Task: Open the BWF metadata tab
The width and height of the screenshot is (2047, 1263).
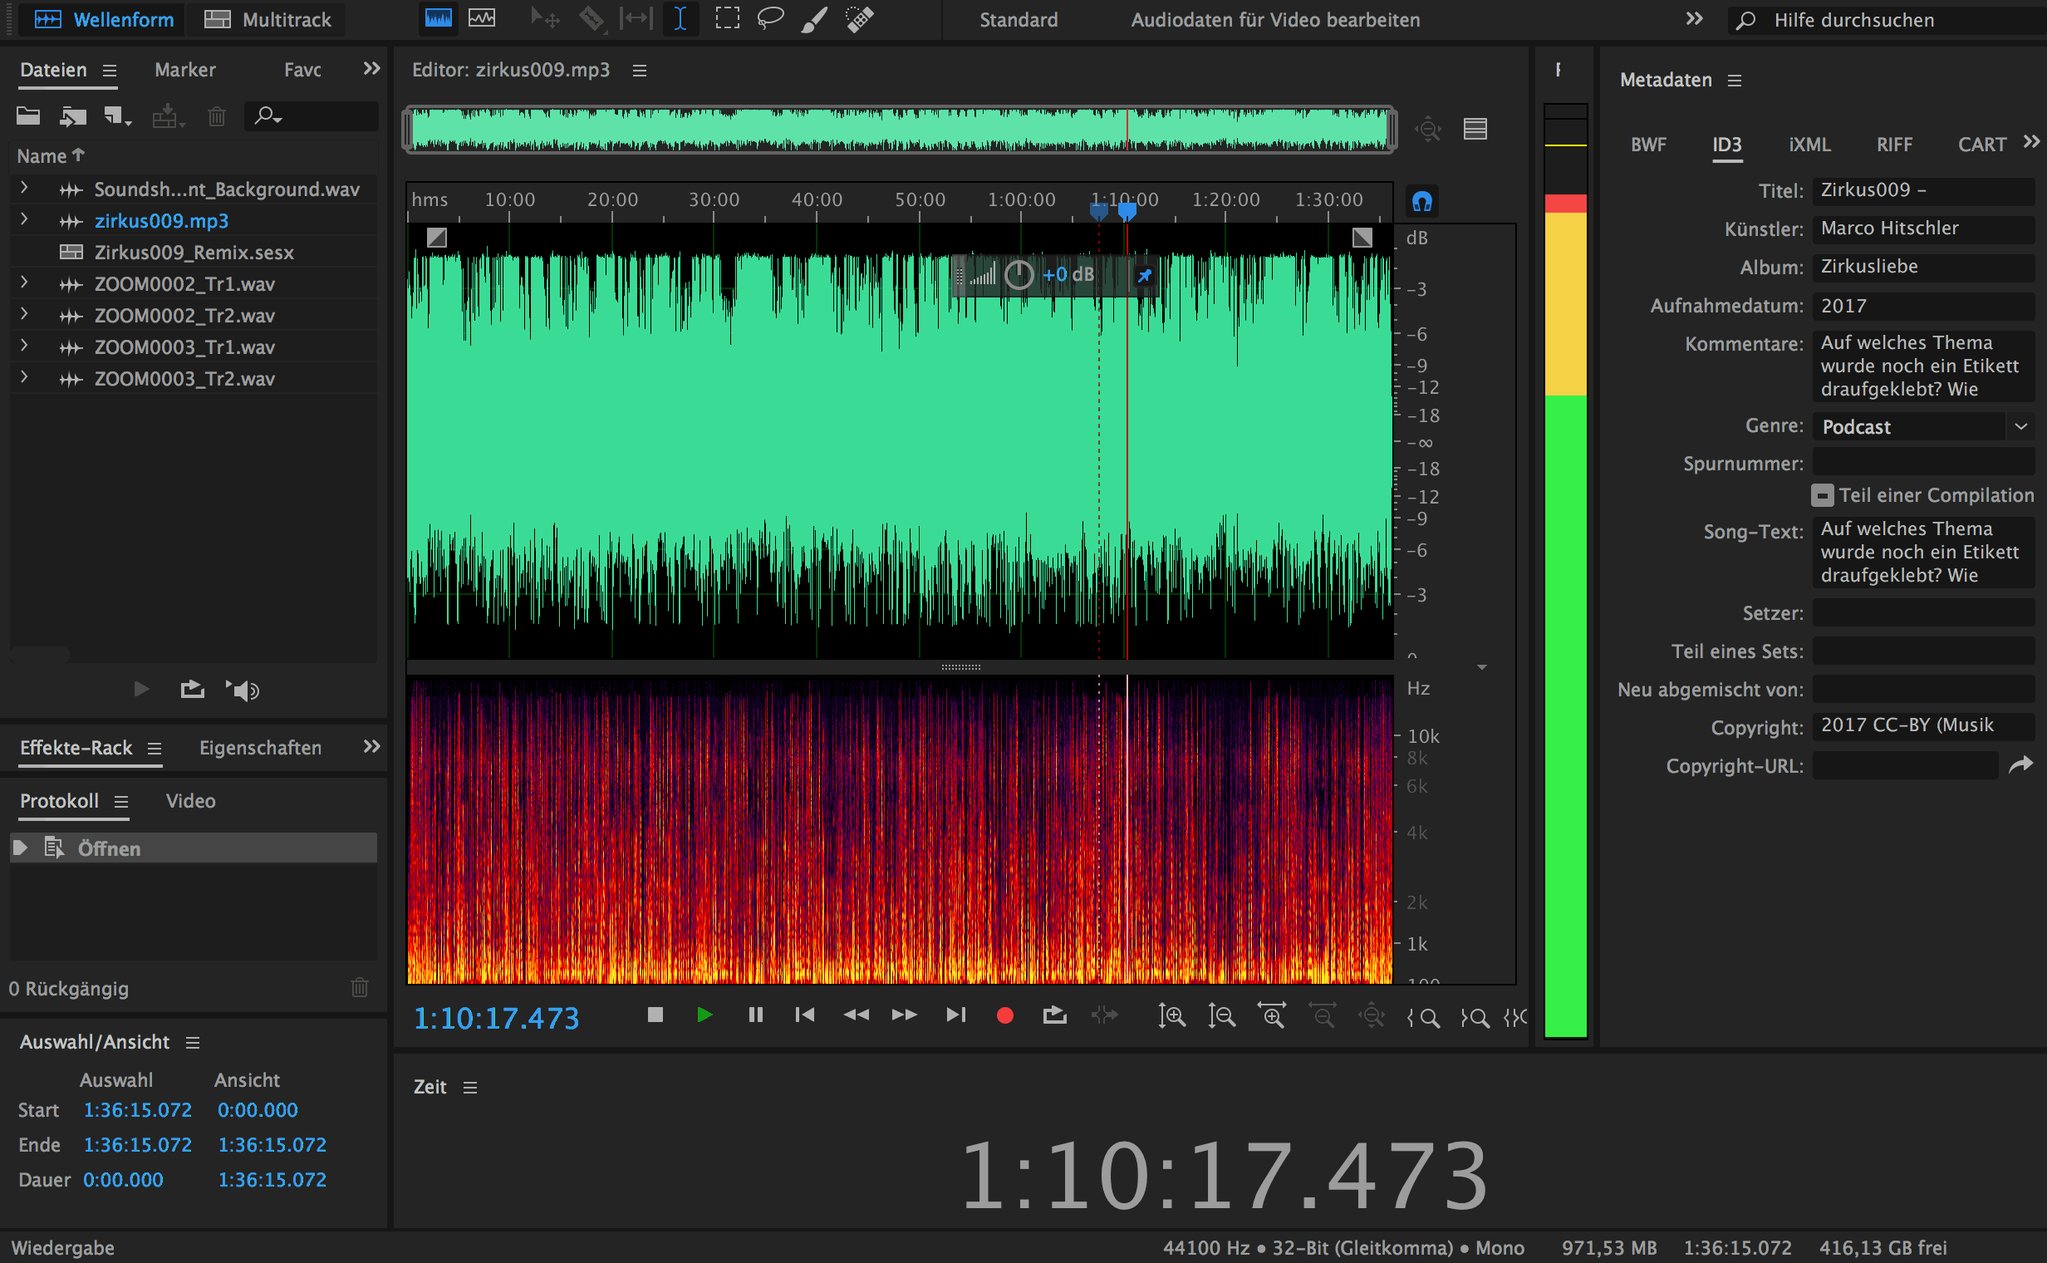Action: (x=1648, y=145)
